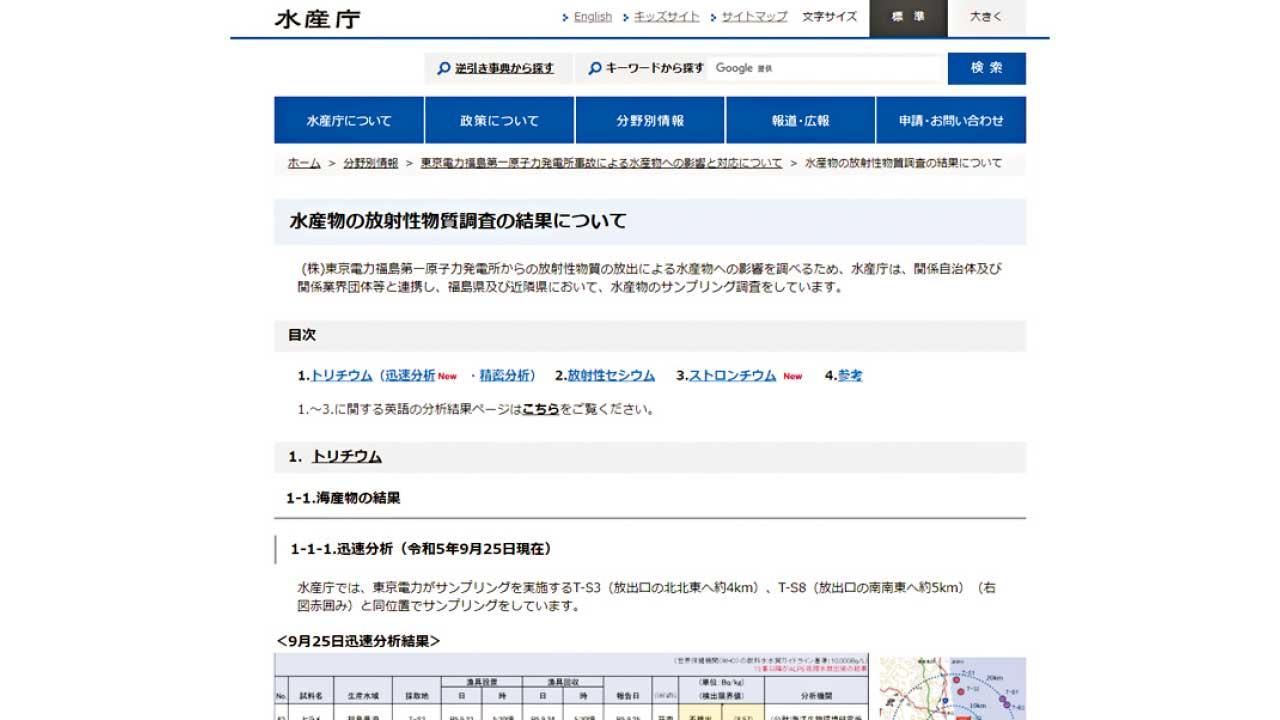Focus the Google keyword search field

[825, 68]
